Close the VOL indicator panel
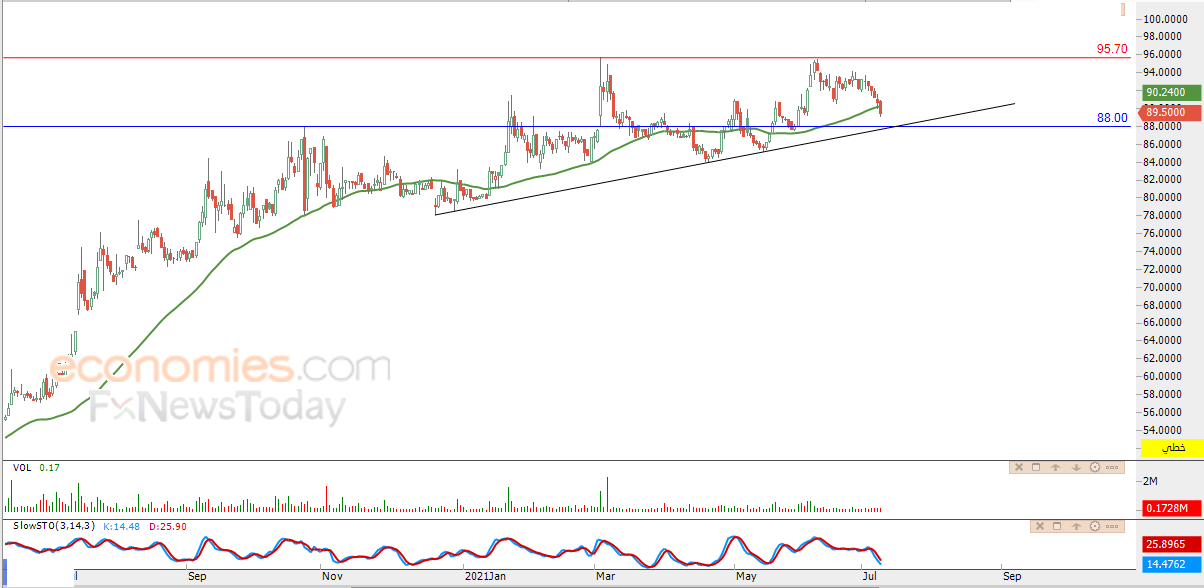 coord(1019,467)
